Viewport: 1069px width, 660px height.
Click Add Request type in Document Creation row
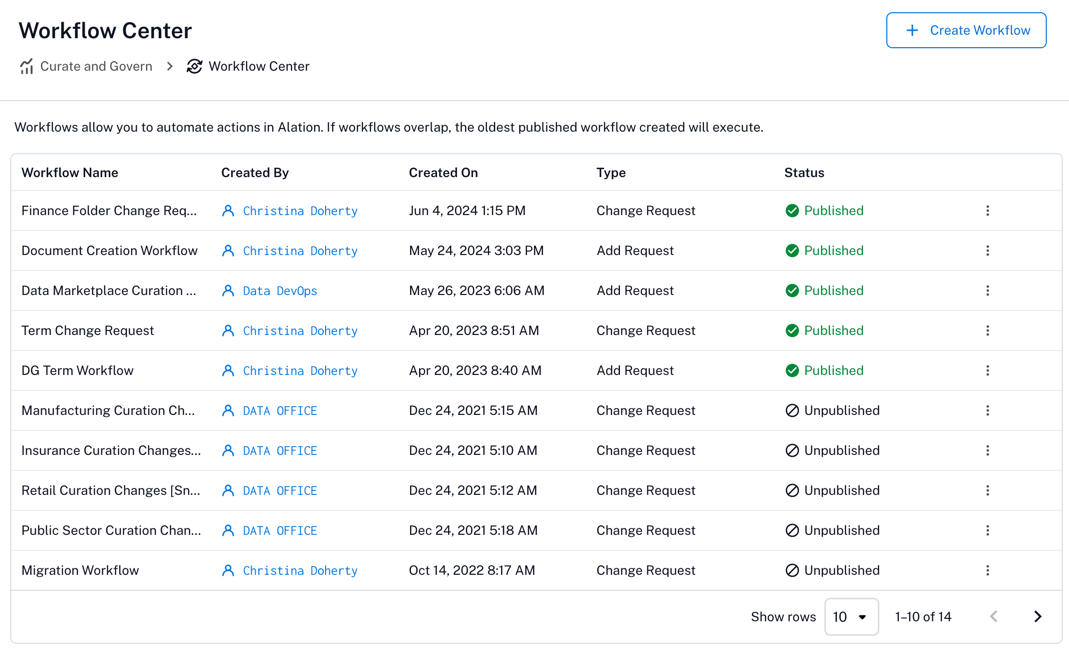[x=635, y=251]
